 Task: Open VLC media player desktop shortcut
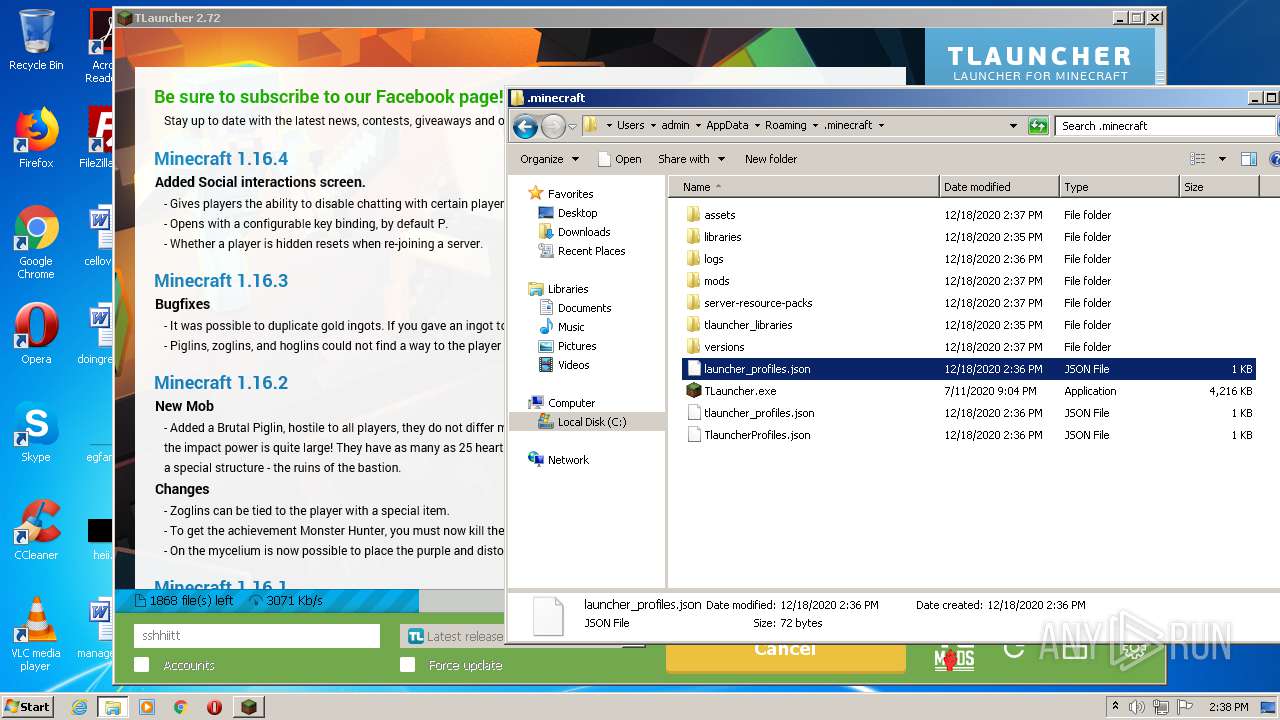coord(36,635)
